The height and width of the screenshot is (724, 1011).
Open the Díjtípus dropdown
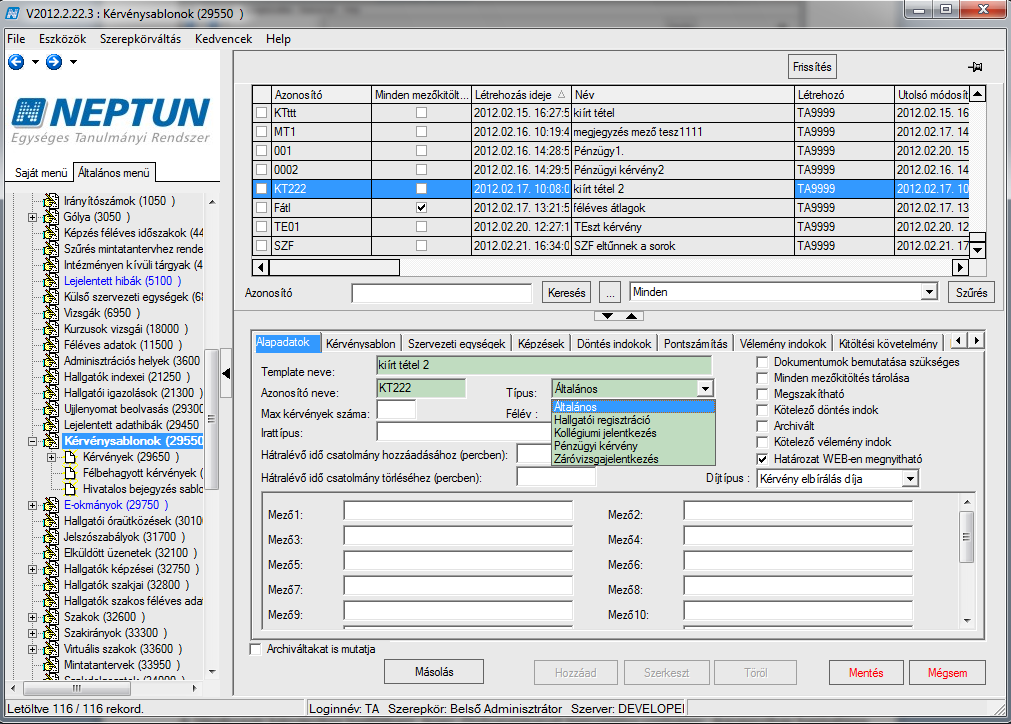910,479
